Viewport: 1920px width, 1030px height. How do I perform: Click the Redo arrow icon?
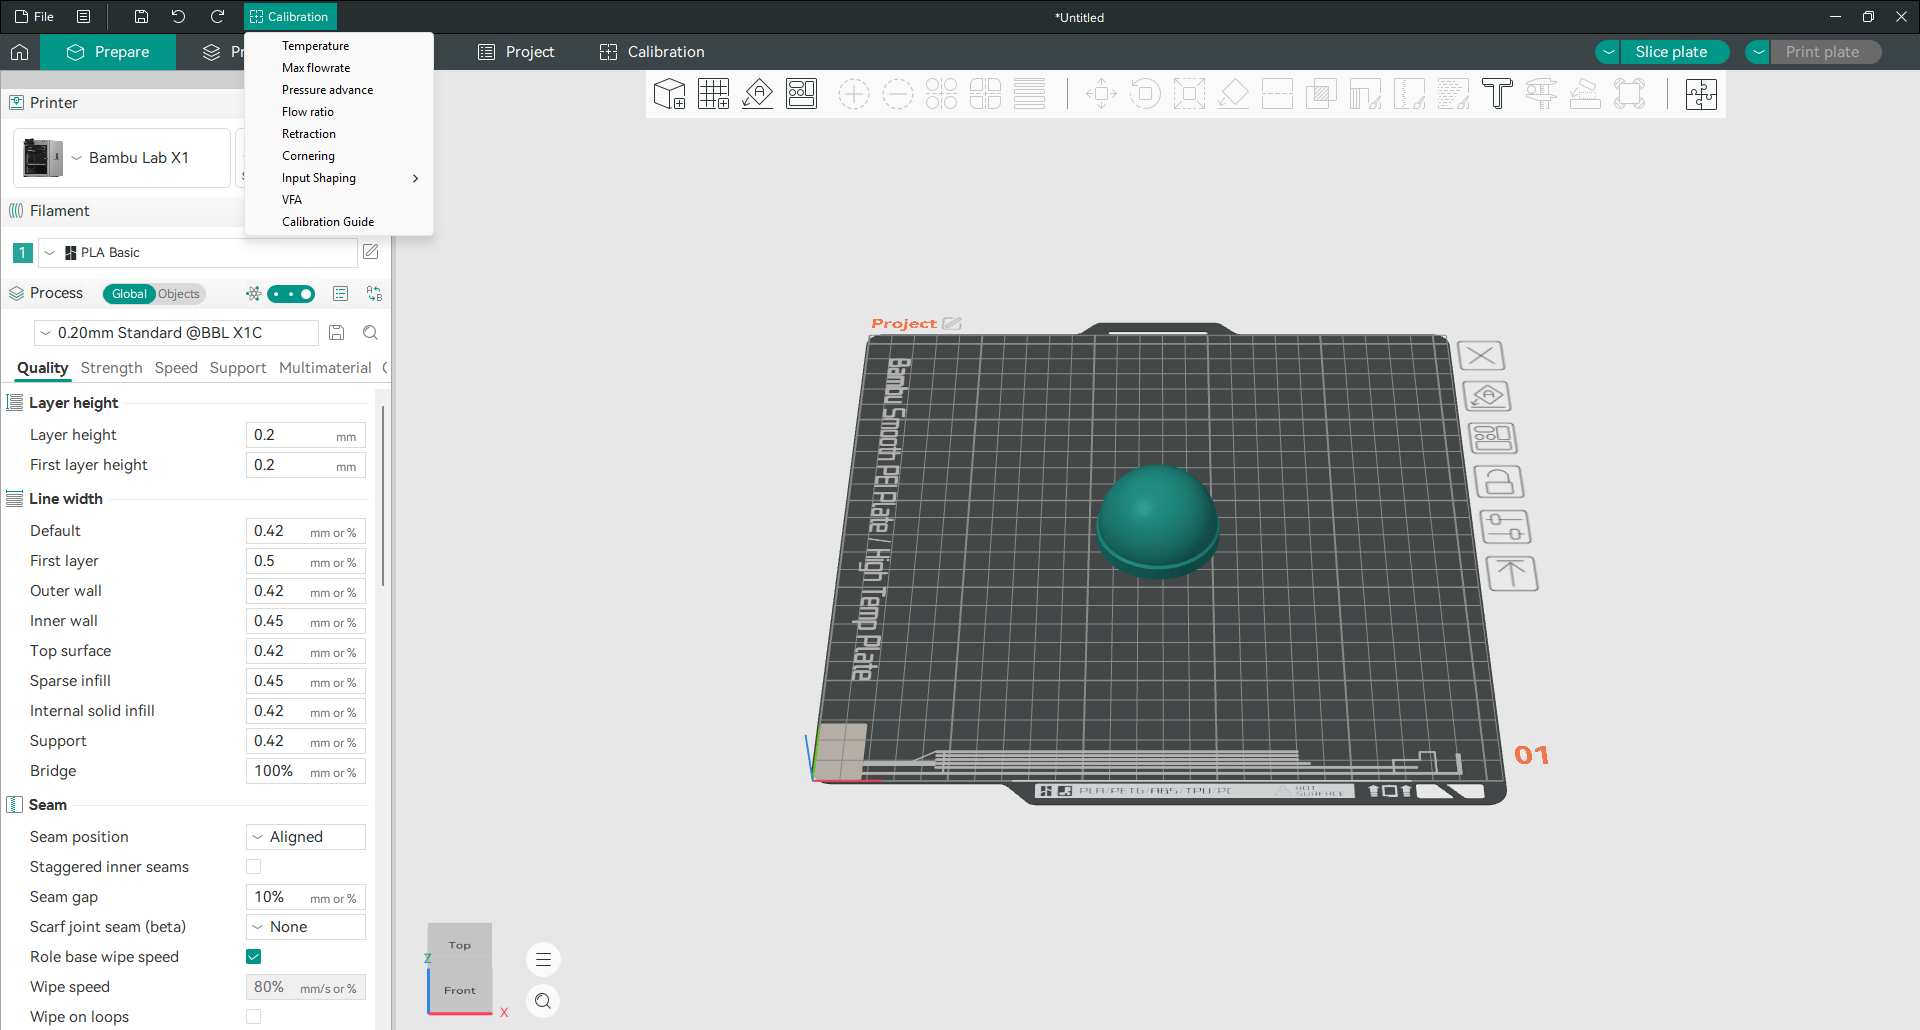(x=217, y=17)
